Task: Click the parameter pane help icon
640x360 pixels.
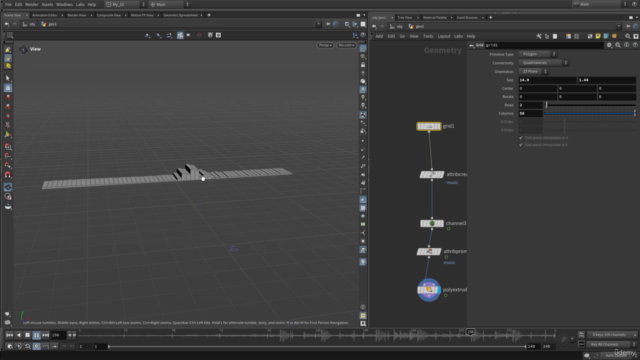Action: (x=635, y=45)
